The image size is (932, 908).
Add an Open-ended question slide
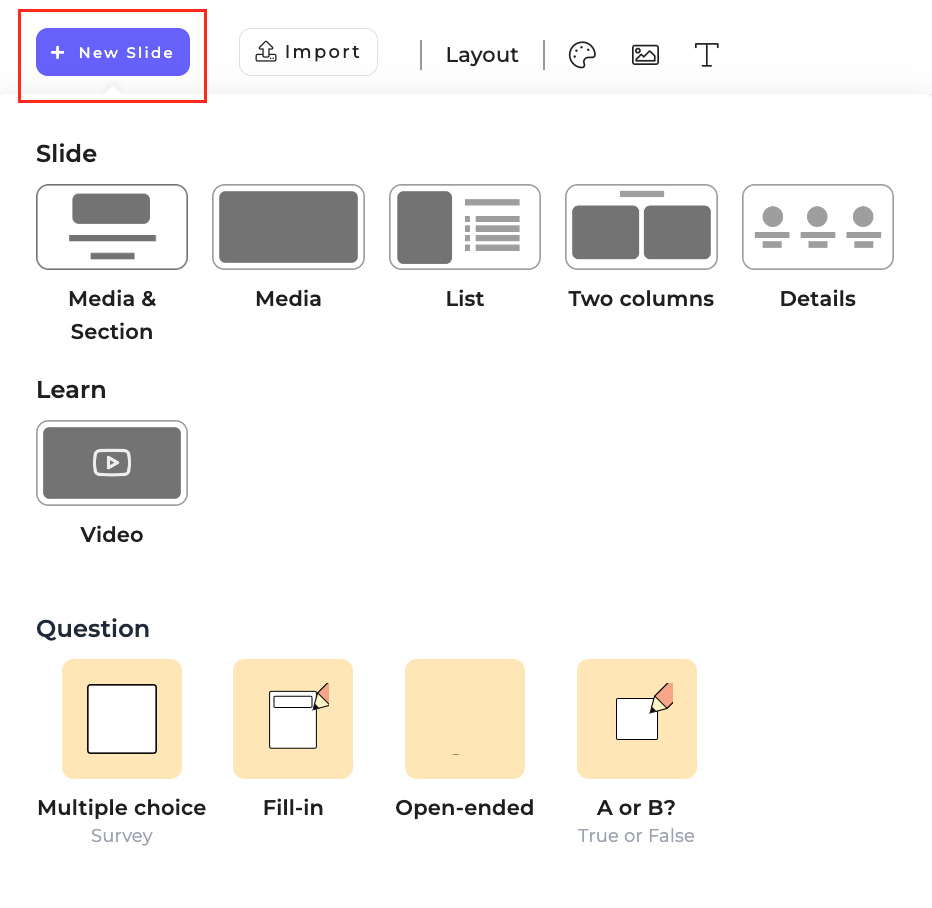coord(465,719)
